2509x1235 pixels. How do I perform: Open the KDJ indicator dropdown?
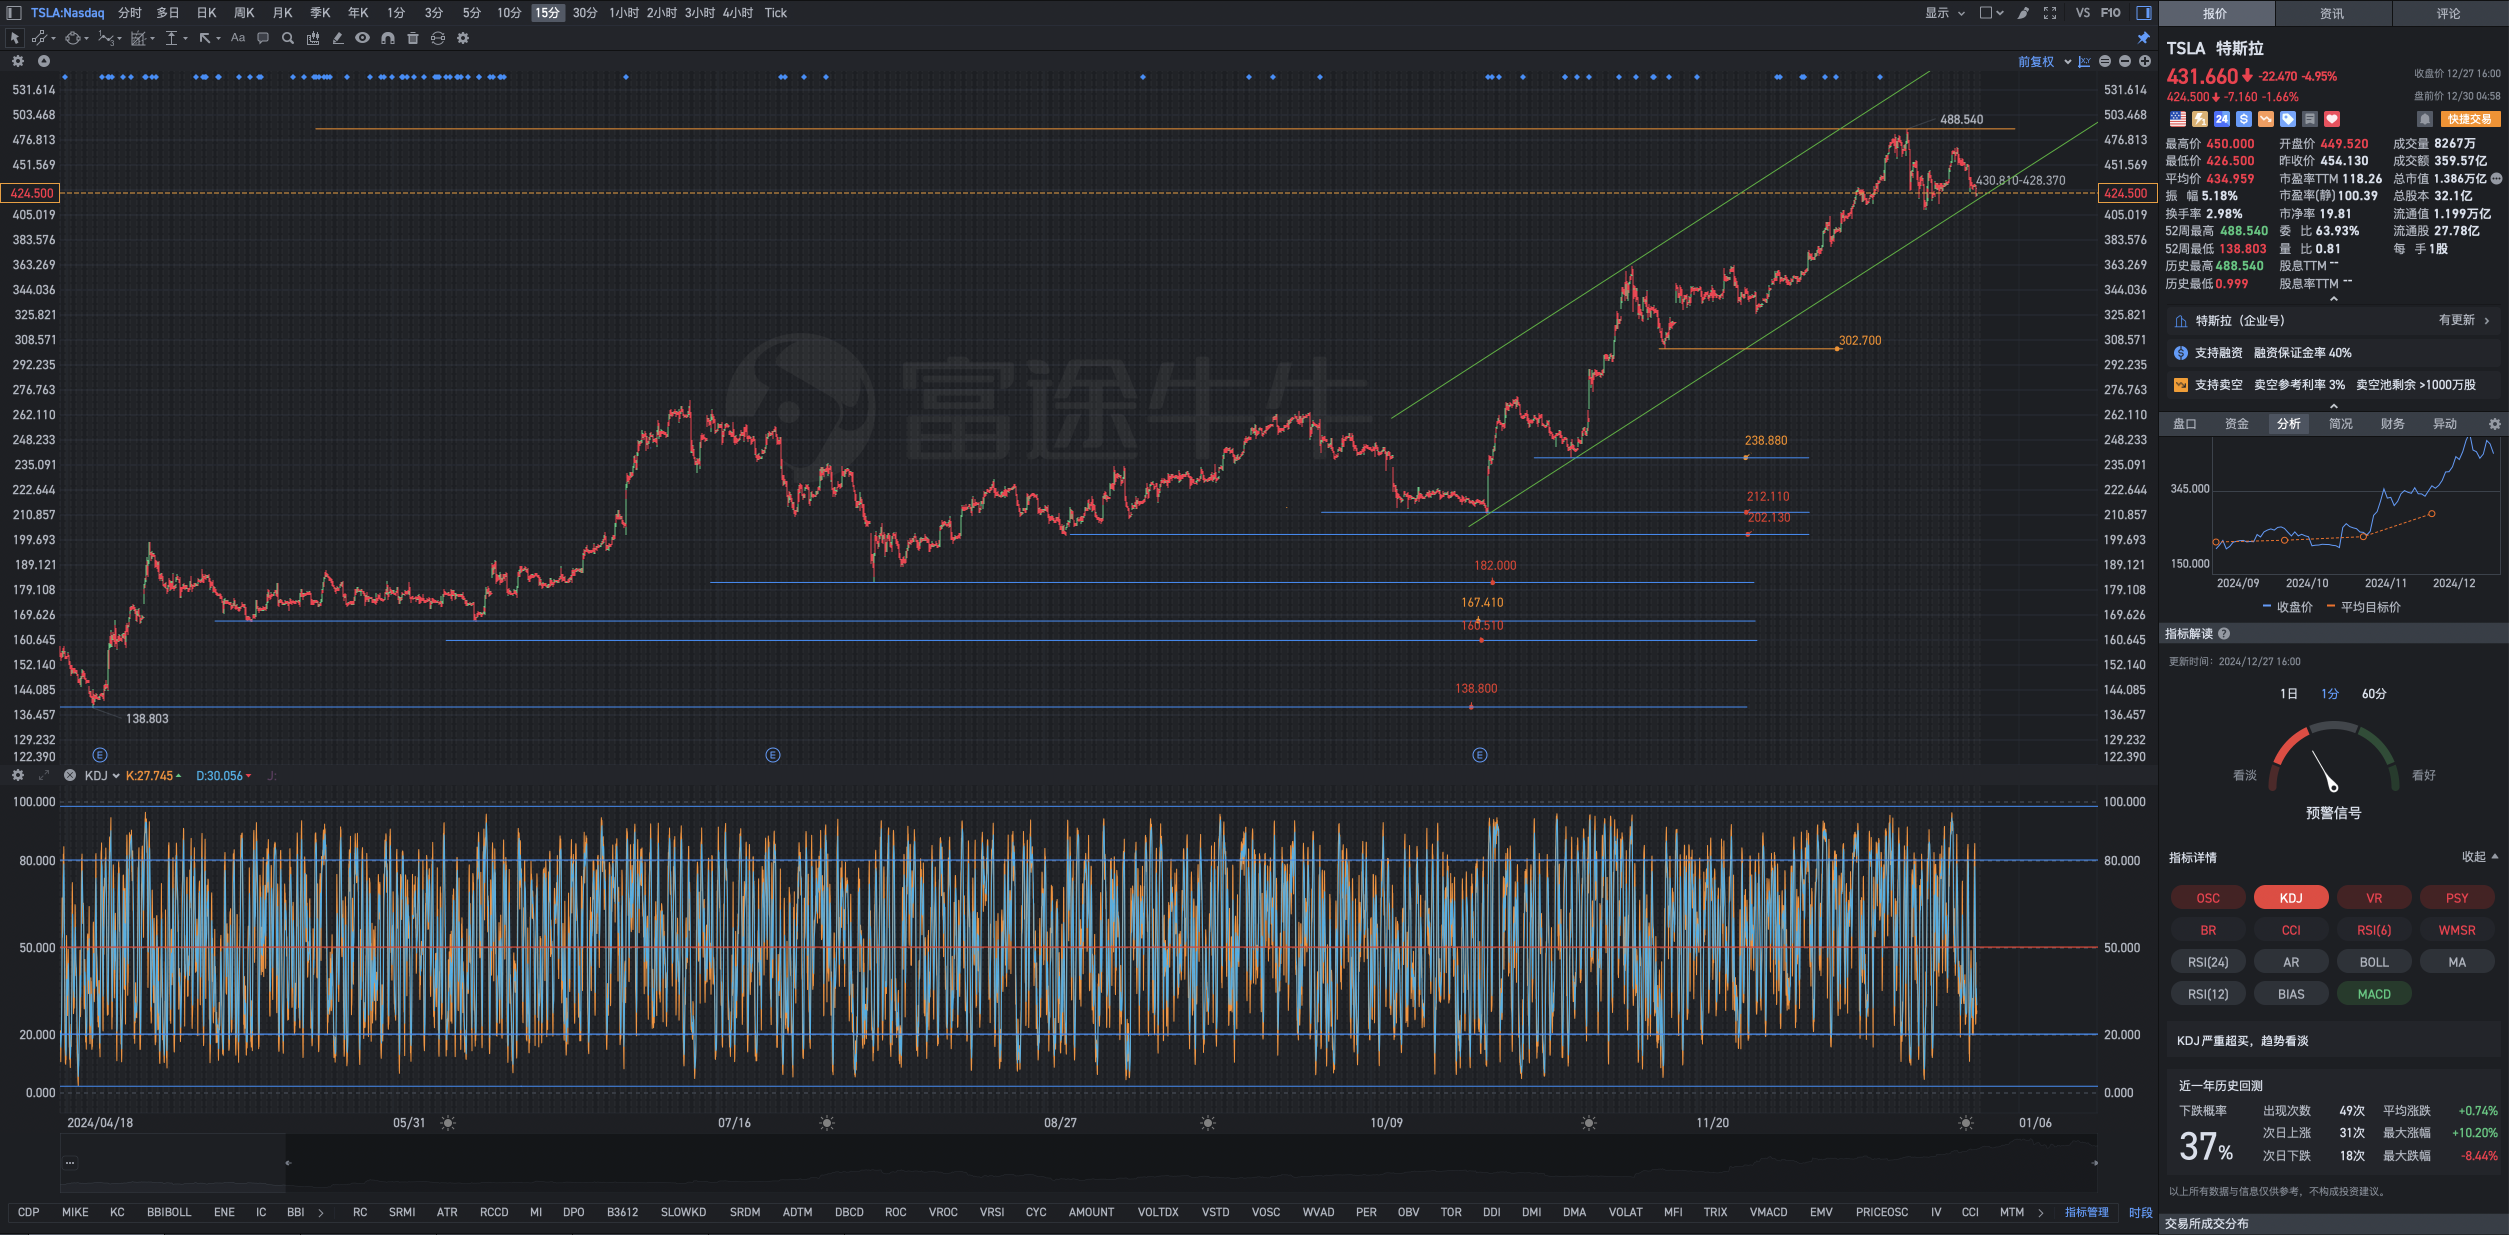[x=102, y=776]
